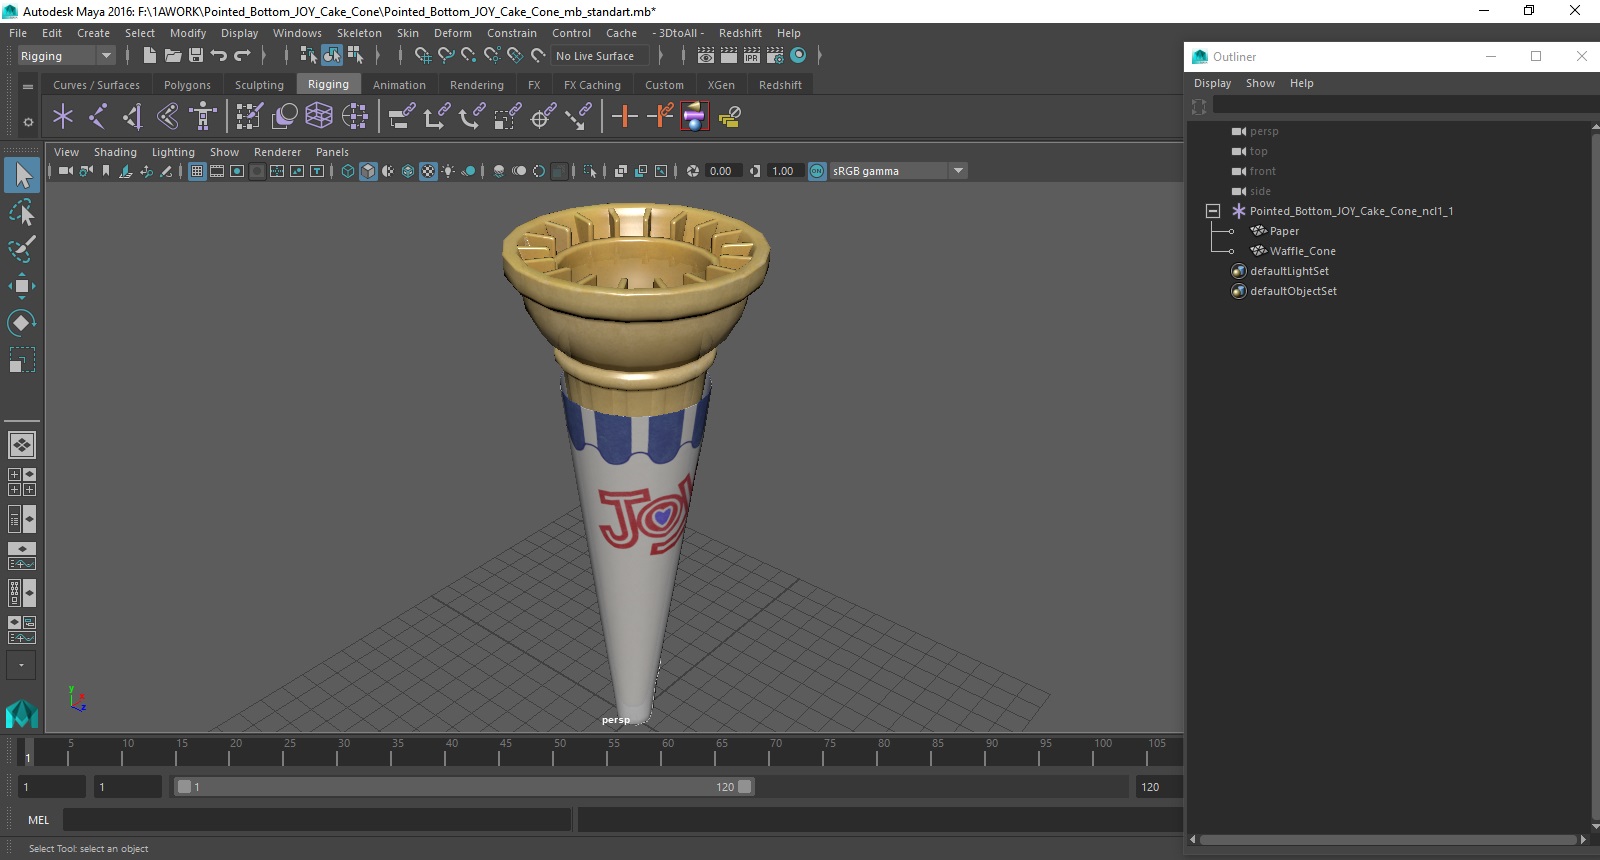Image resolution: width=1600 pixels, height=860 pixels.
Task: Open the shelf tab switcher menu
Action: coord(28,86)
